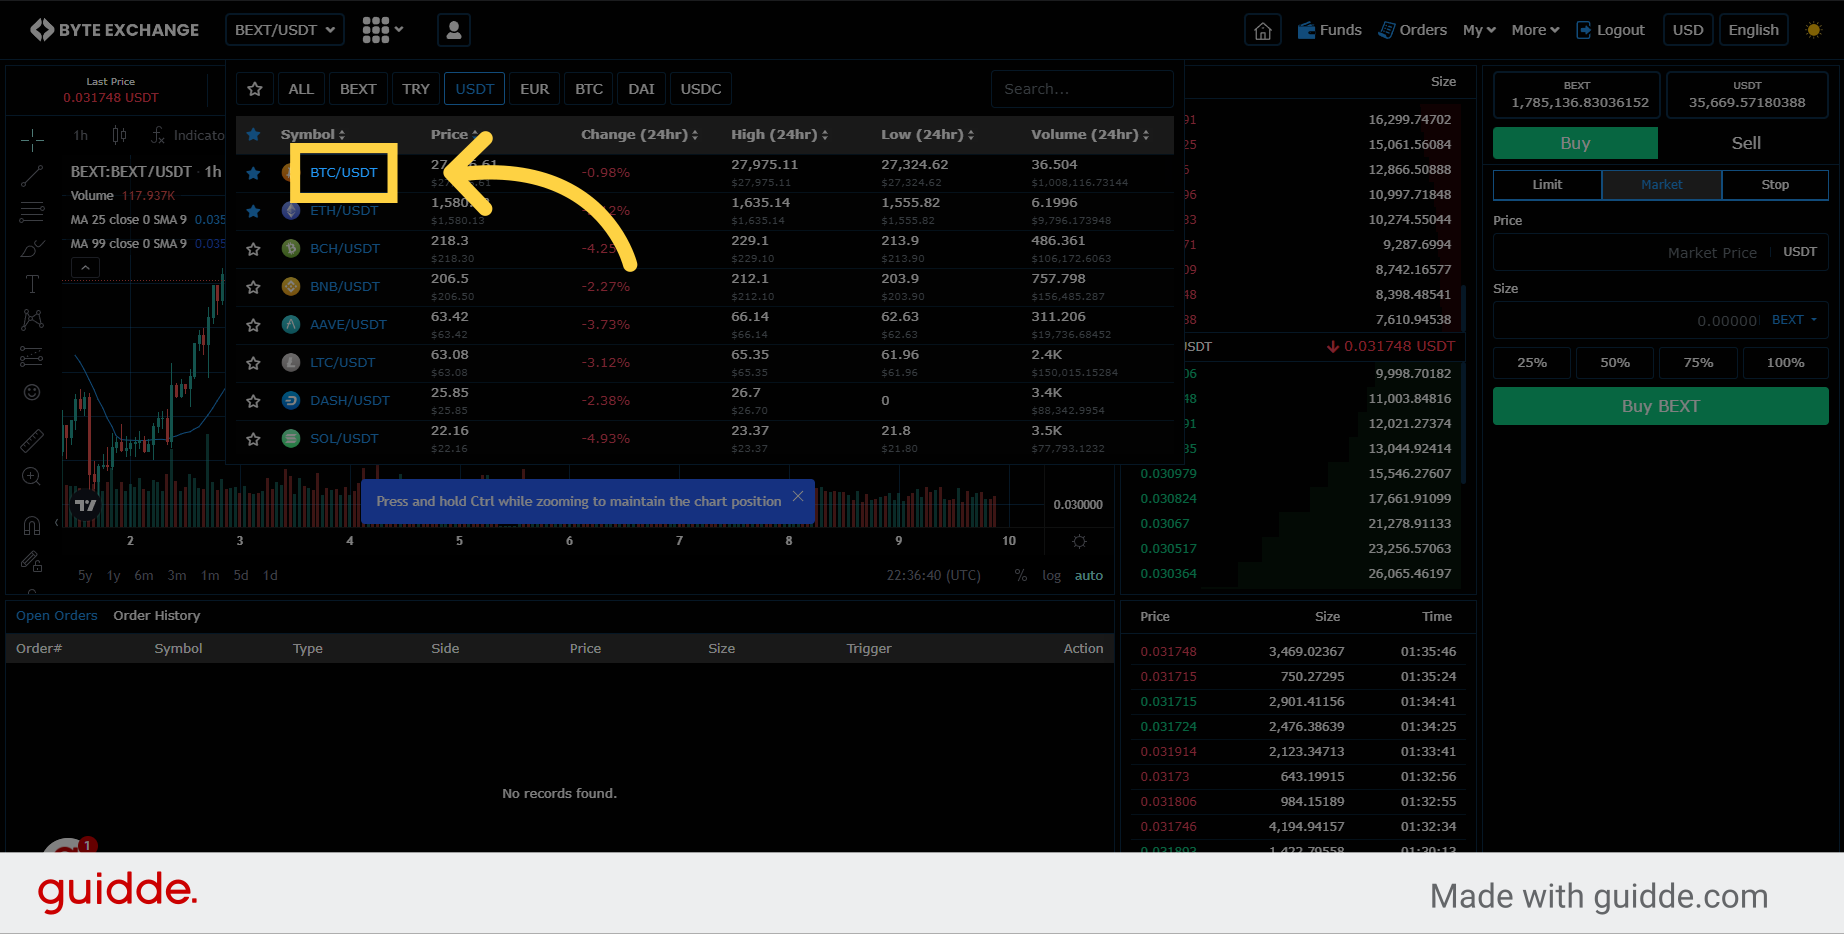Viewport: 1844px width, 934px height.
Task: Toggle log scale on chart
Action: [x=1051, y=575]
